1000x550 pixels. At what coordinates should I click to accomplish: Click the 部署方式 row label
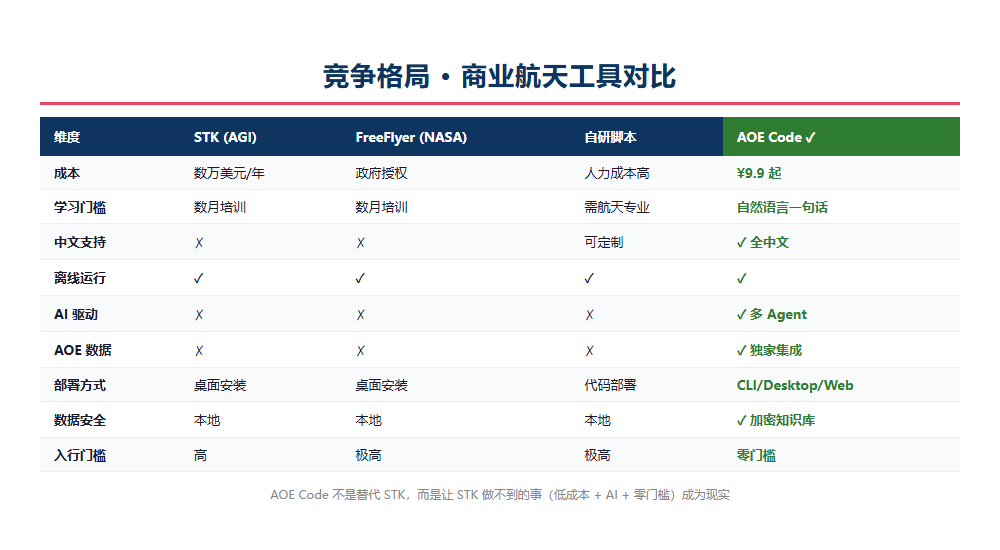(x=80, y=385)
